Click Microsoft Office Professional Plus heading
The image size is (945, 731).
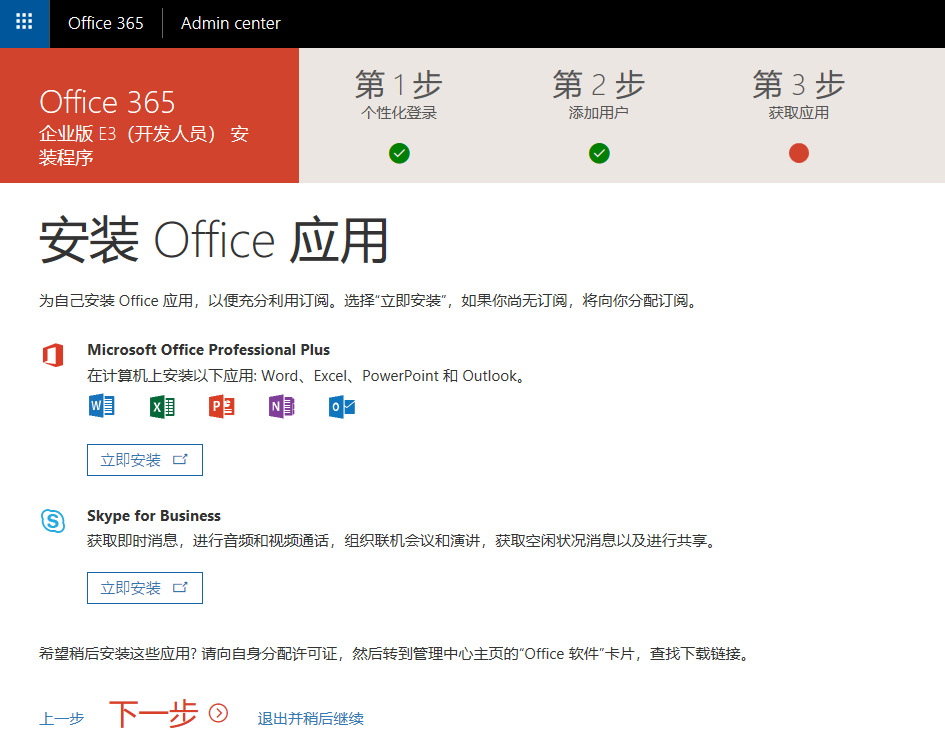coord(209,350)
